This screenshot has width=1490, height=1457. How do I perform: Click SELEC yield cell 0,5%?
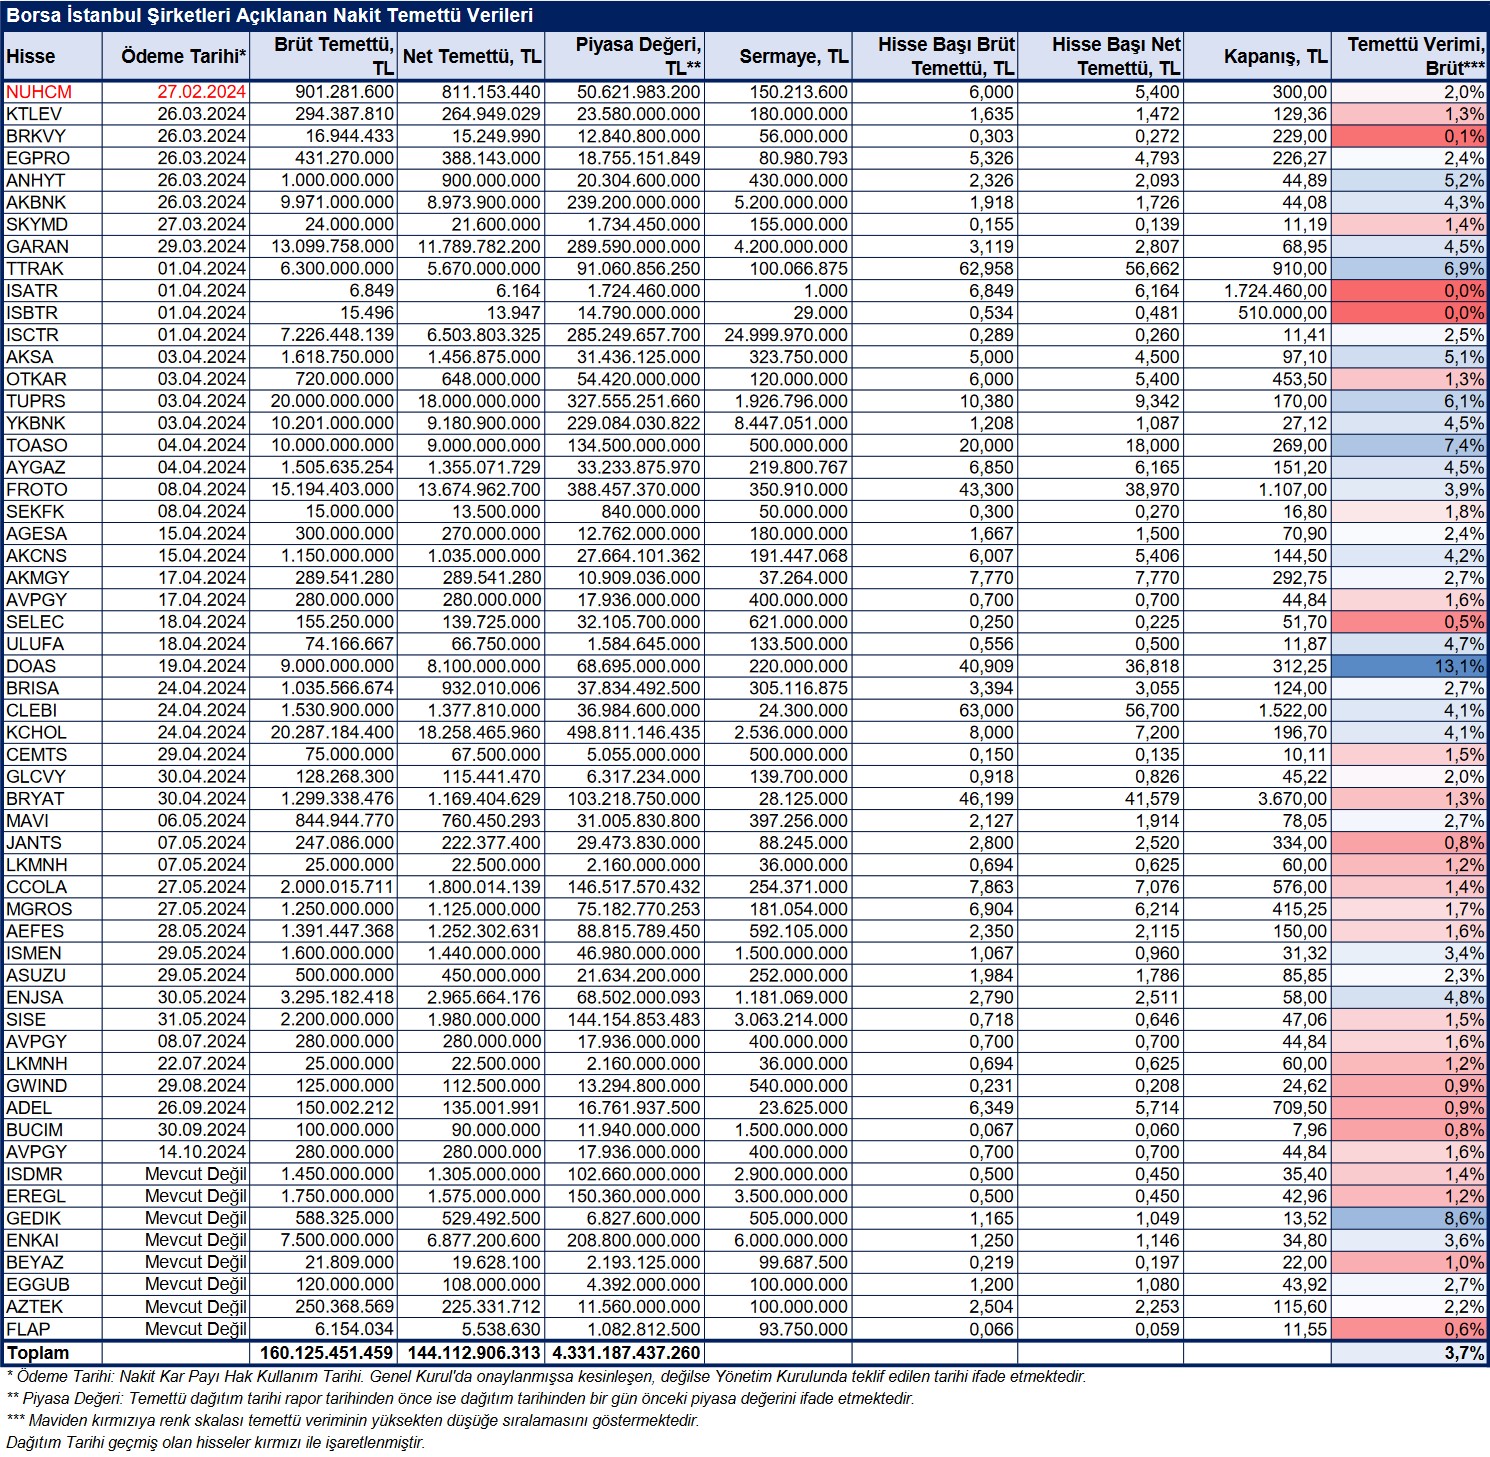point(1410,622)
